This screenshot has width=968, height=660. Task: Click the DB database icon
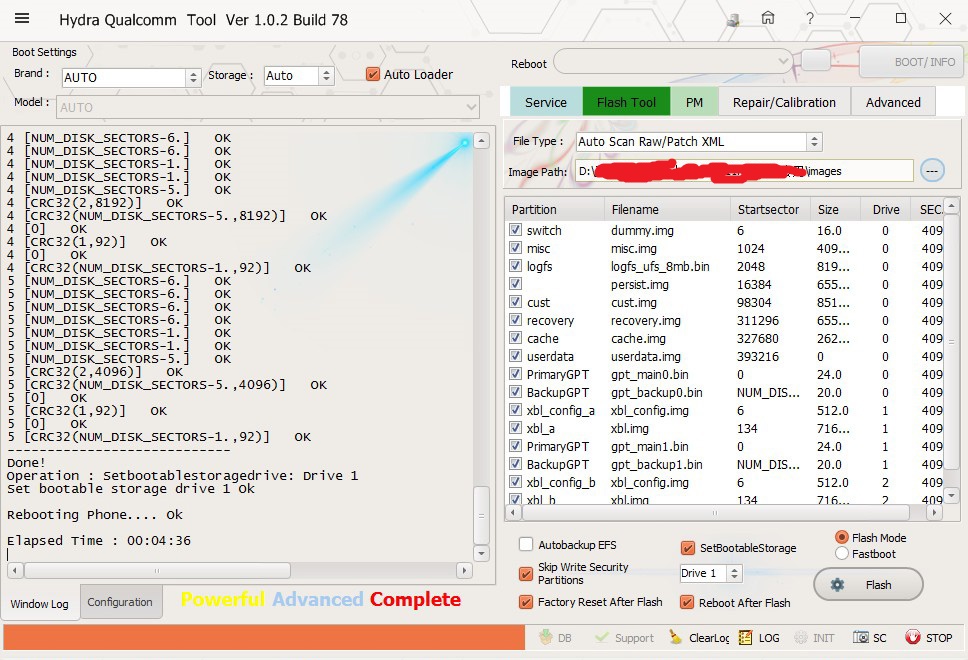point(546,637)
